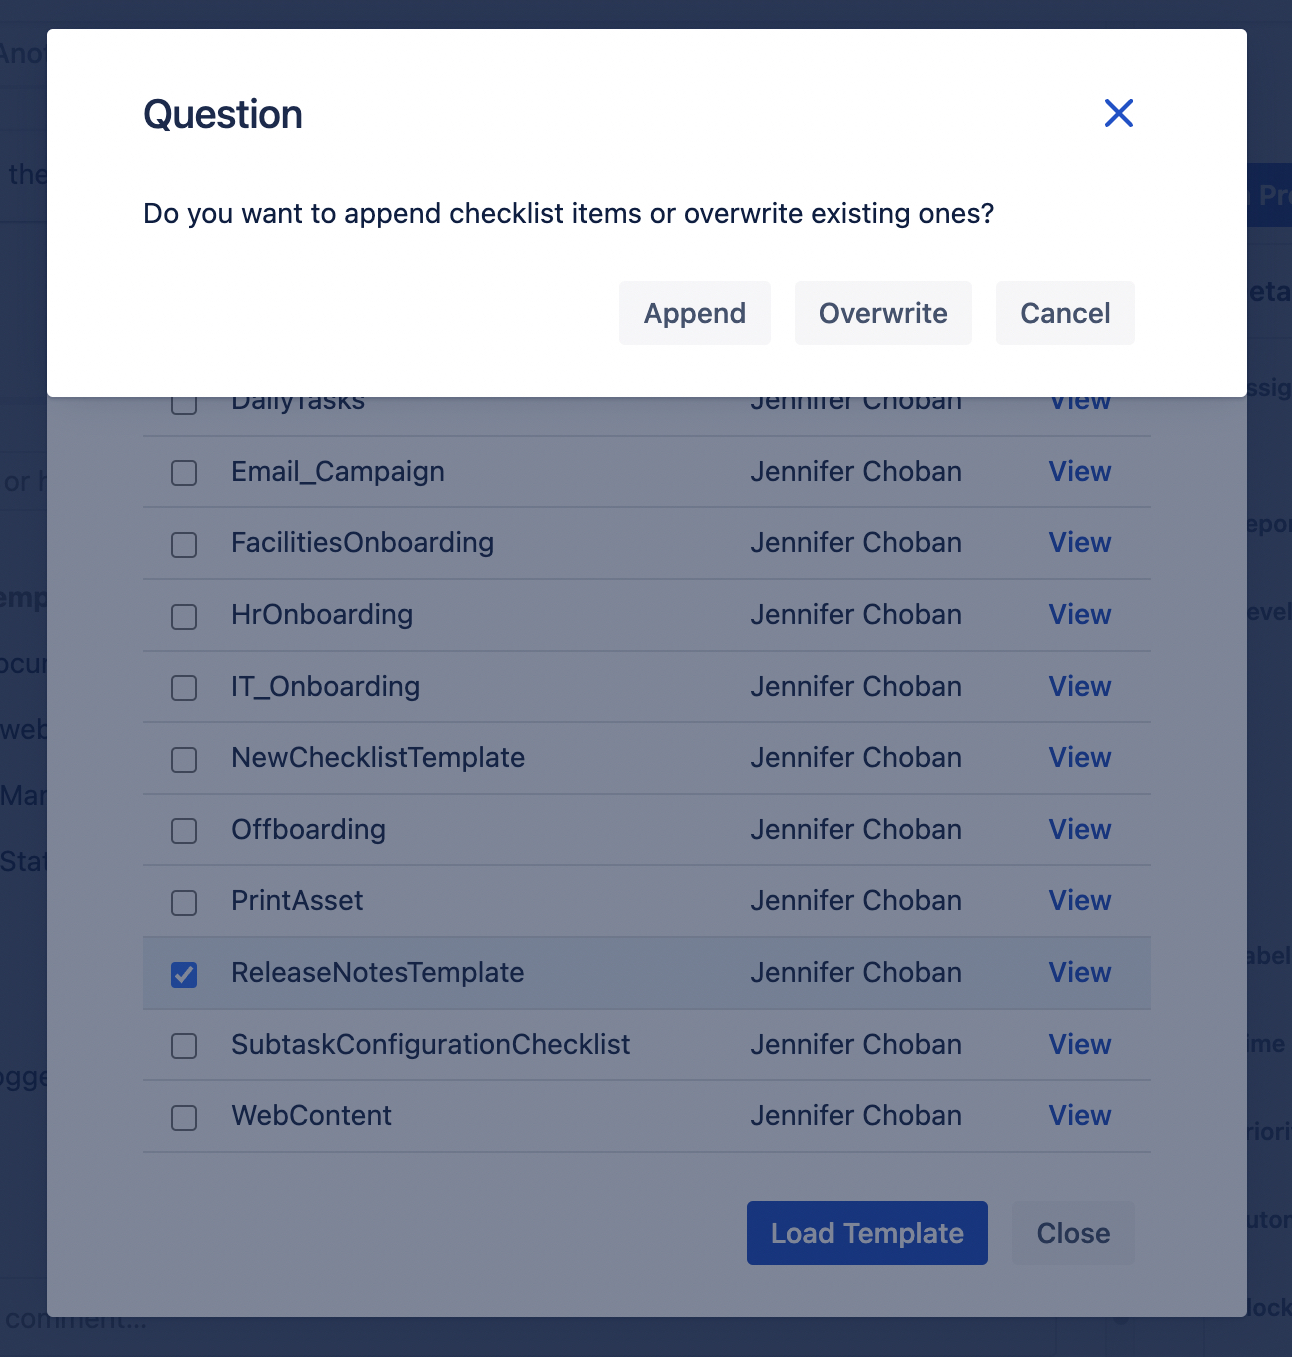Select the FacilitiesOnboarding template checkbox
Viewport: 1292px width, 1357px height.
click(x=184, y=545)
